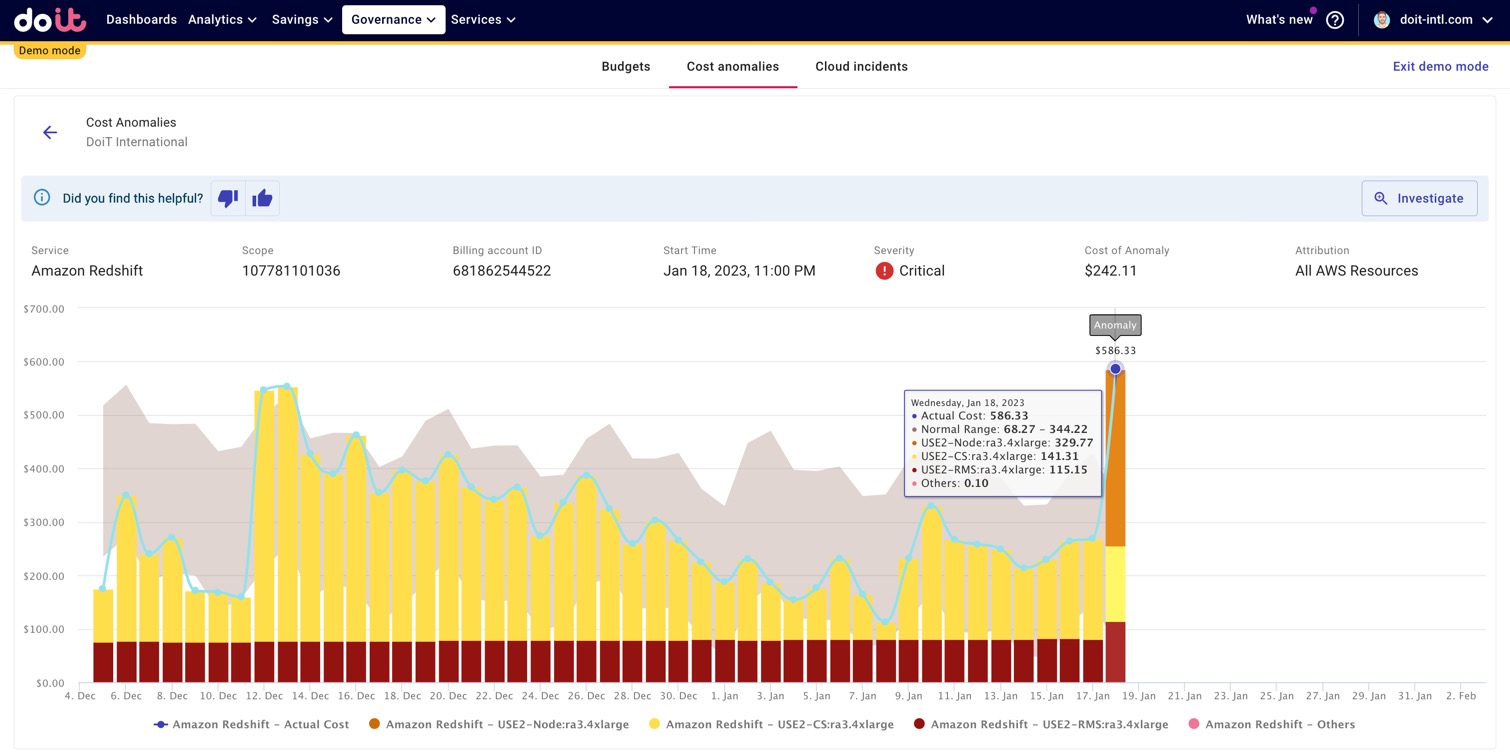This screenshot has height=756, width=1510.
Task: Open the Cloud incidents tab
Action: pos(861,67)
